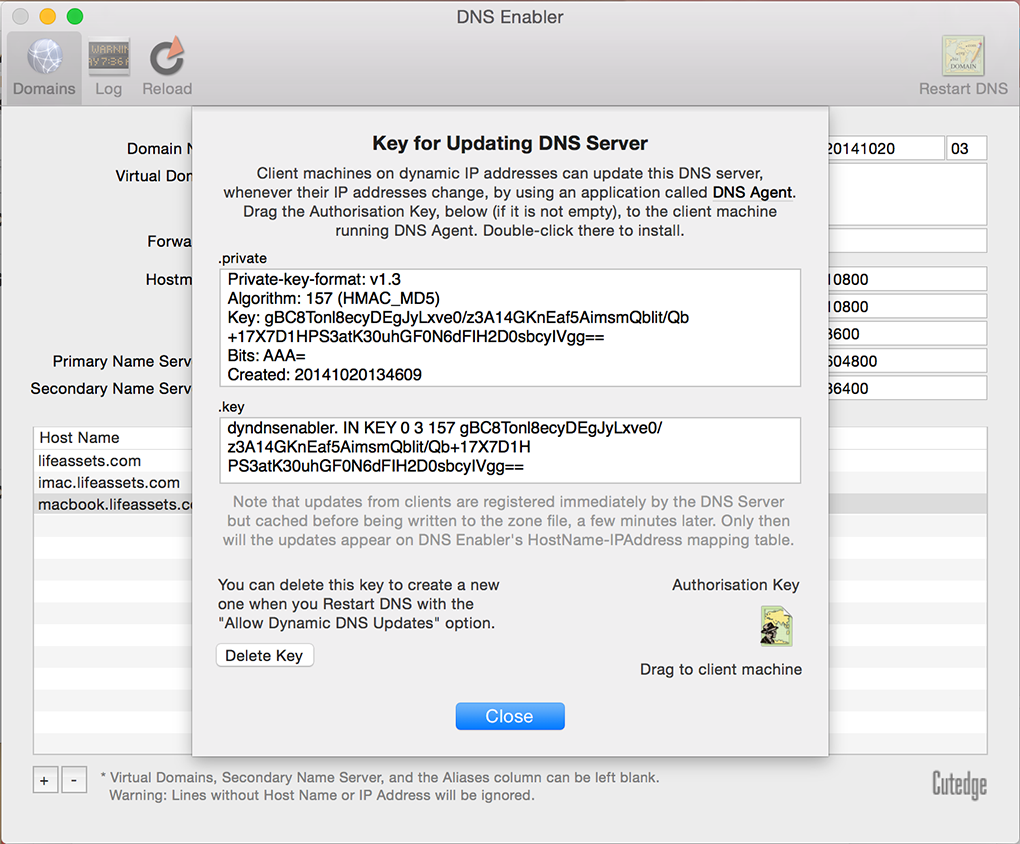Image resolution: width=1020 pixels, height=844 pixels.
Task: Click the Restart DNS icon
Action: [x=962, y=58]
